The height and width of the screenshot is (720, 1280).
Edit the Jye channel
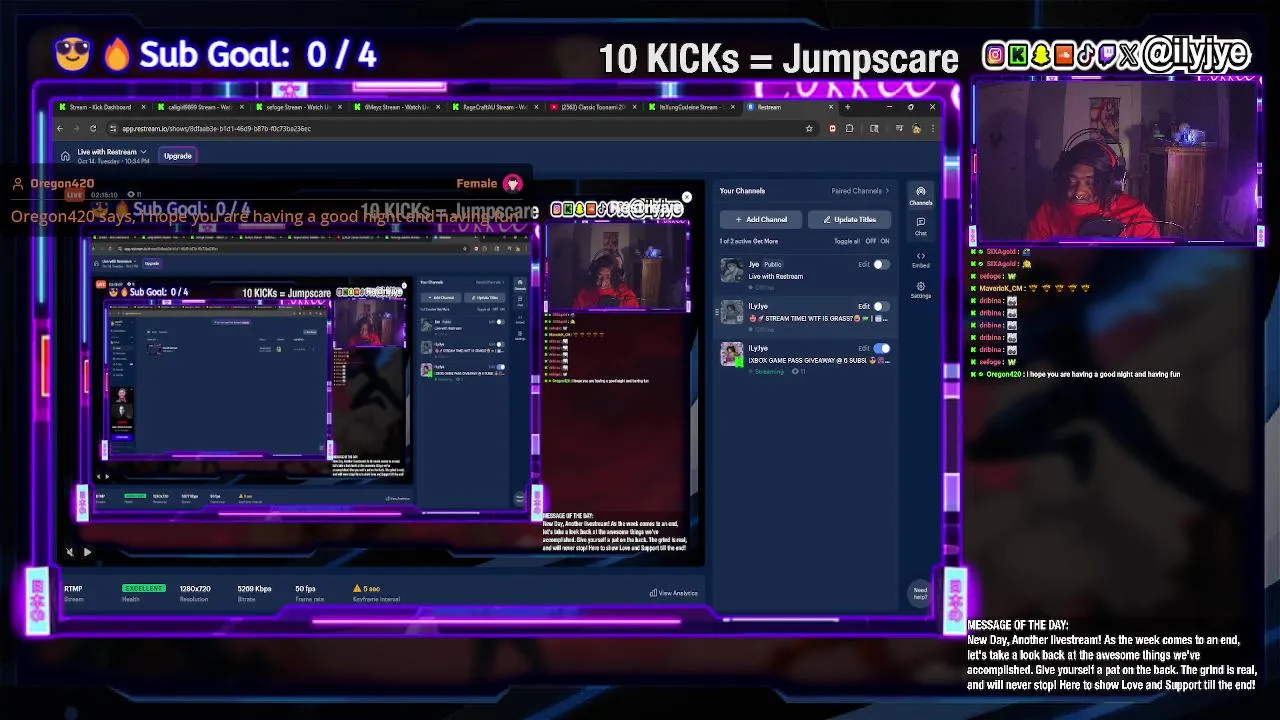pos(863,265)
